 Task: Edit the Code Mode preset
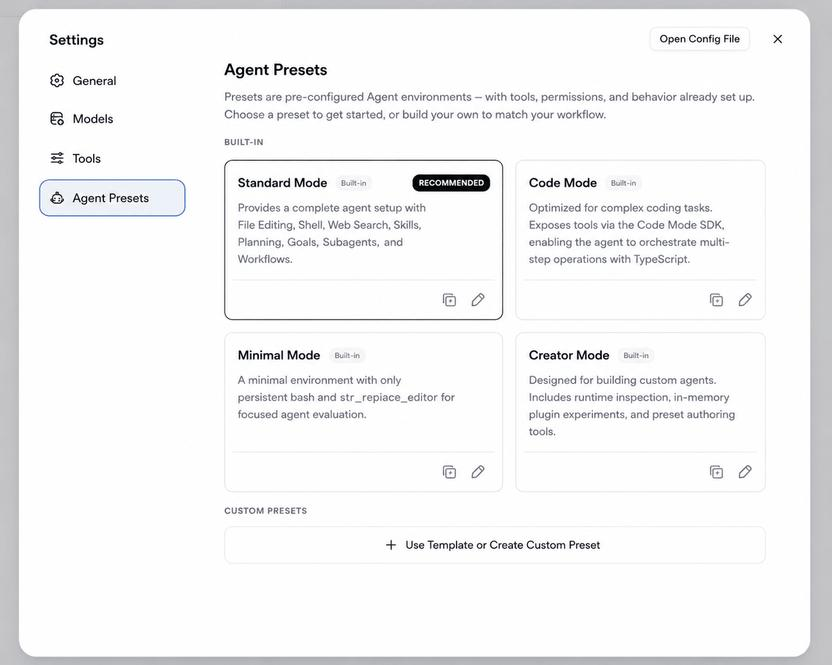click(x=745, y=300)
